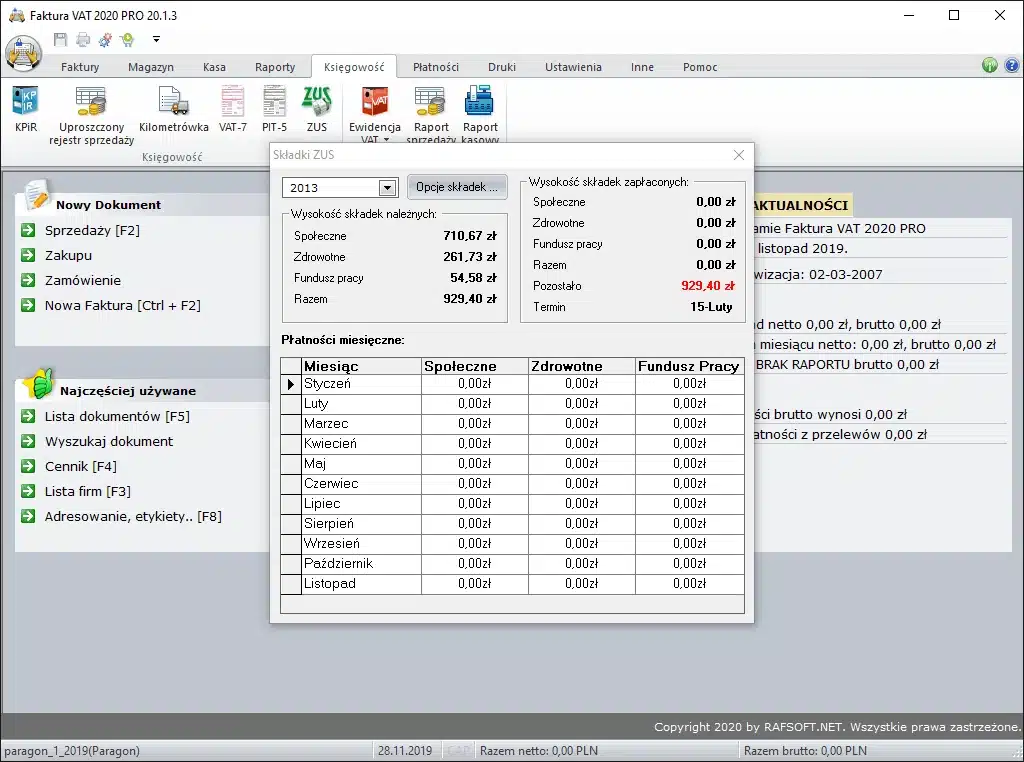Switch to the Faktury tab
1024x762 pixels.
pyautogui.click(x=80, y=67)
